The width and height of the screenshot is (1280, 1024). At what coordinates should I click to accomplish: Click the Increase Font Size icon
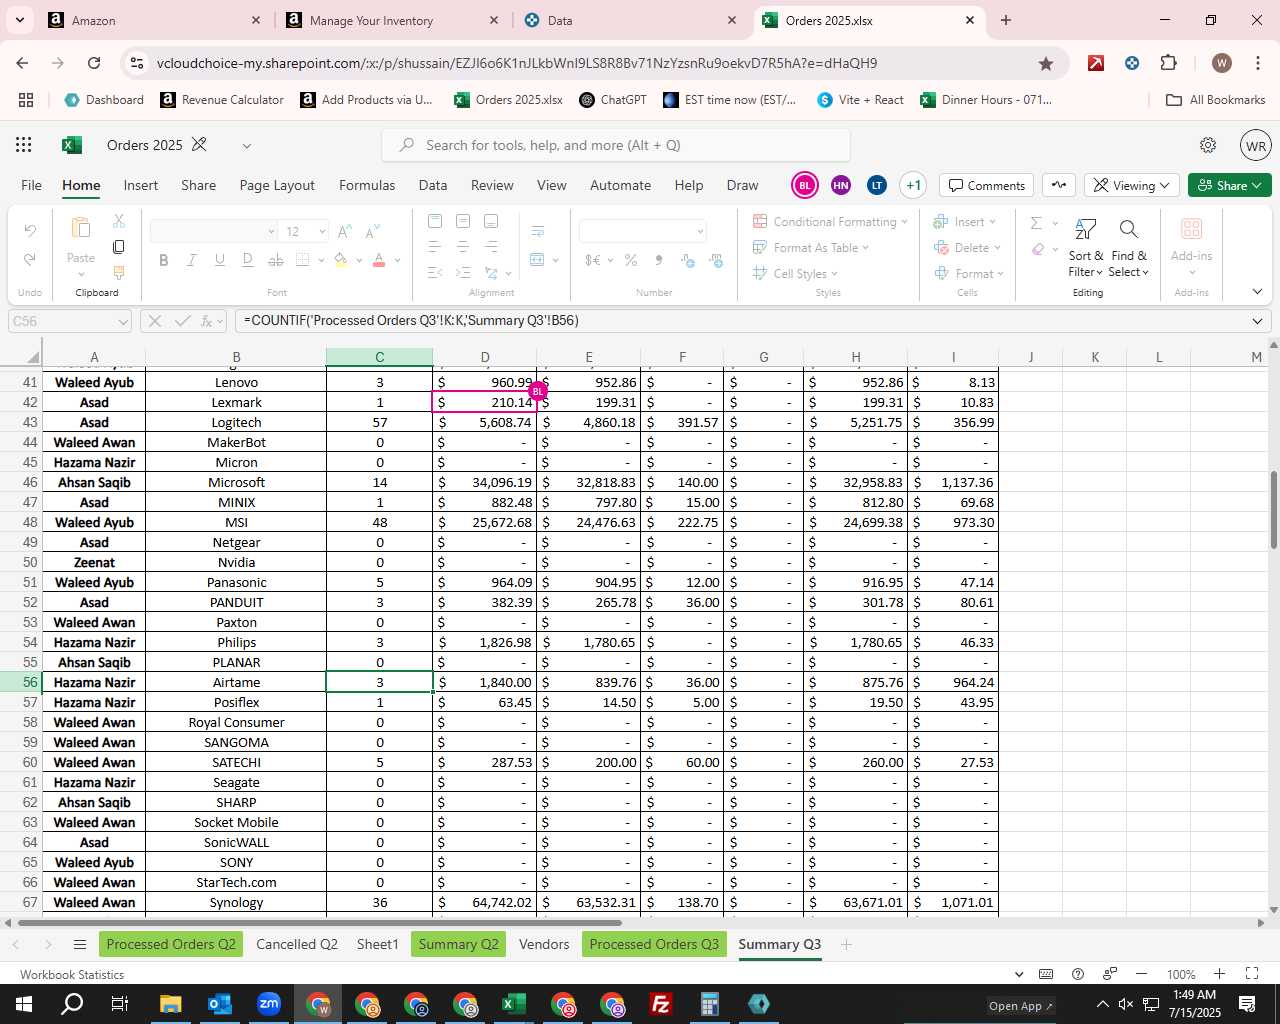pos(345,231)
